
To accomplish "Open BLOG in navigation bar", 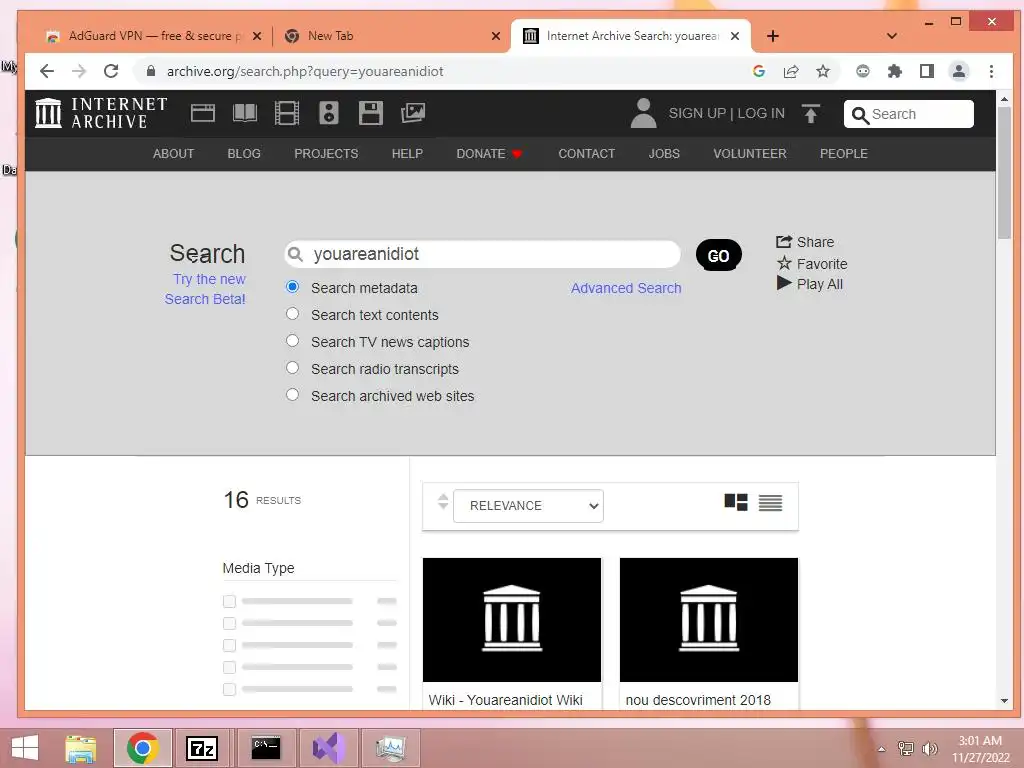I will pyautogui.click(x=244, y=153).
